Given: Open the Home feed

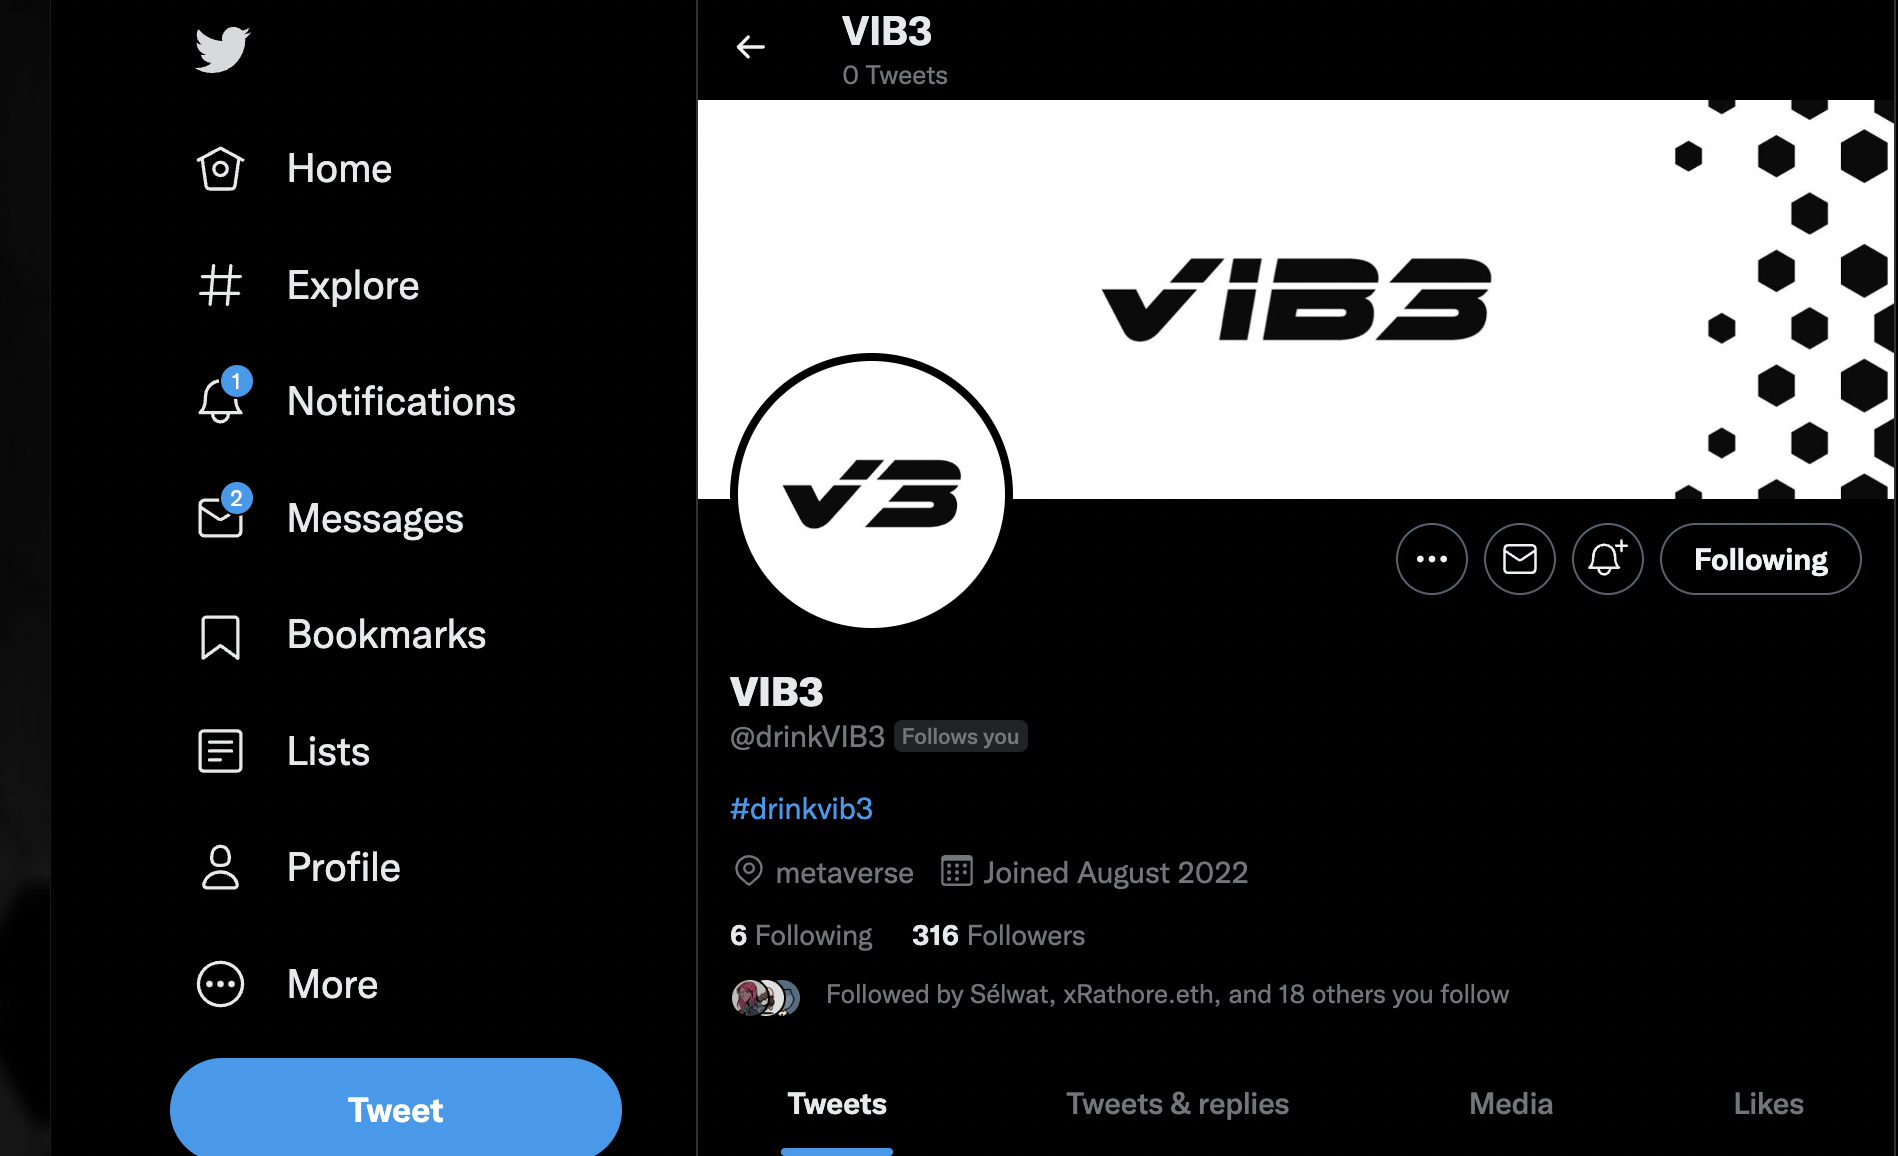Looking at the screenshot, I should pyautogui.click(x=338, y=168).
